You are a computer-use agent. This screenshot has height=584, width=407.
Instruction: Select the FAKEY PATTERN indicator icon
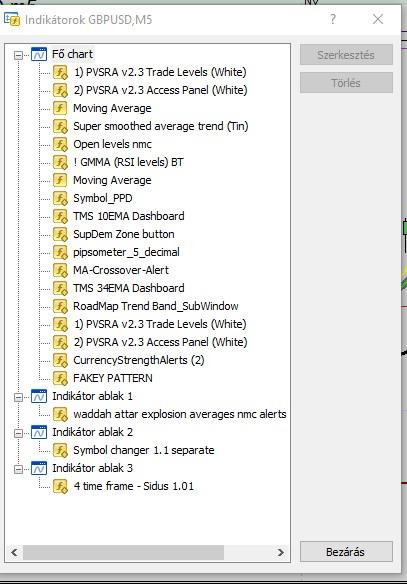60,378
